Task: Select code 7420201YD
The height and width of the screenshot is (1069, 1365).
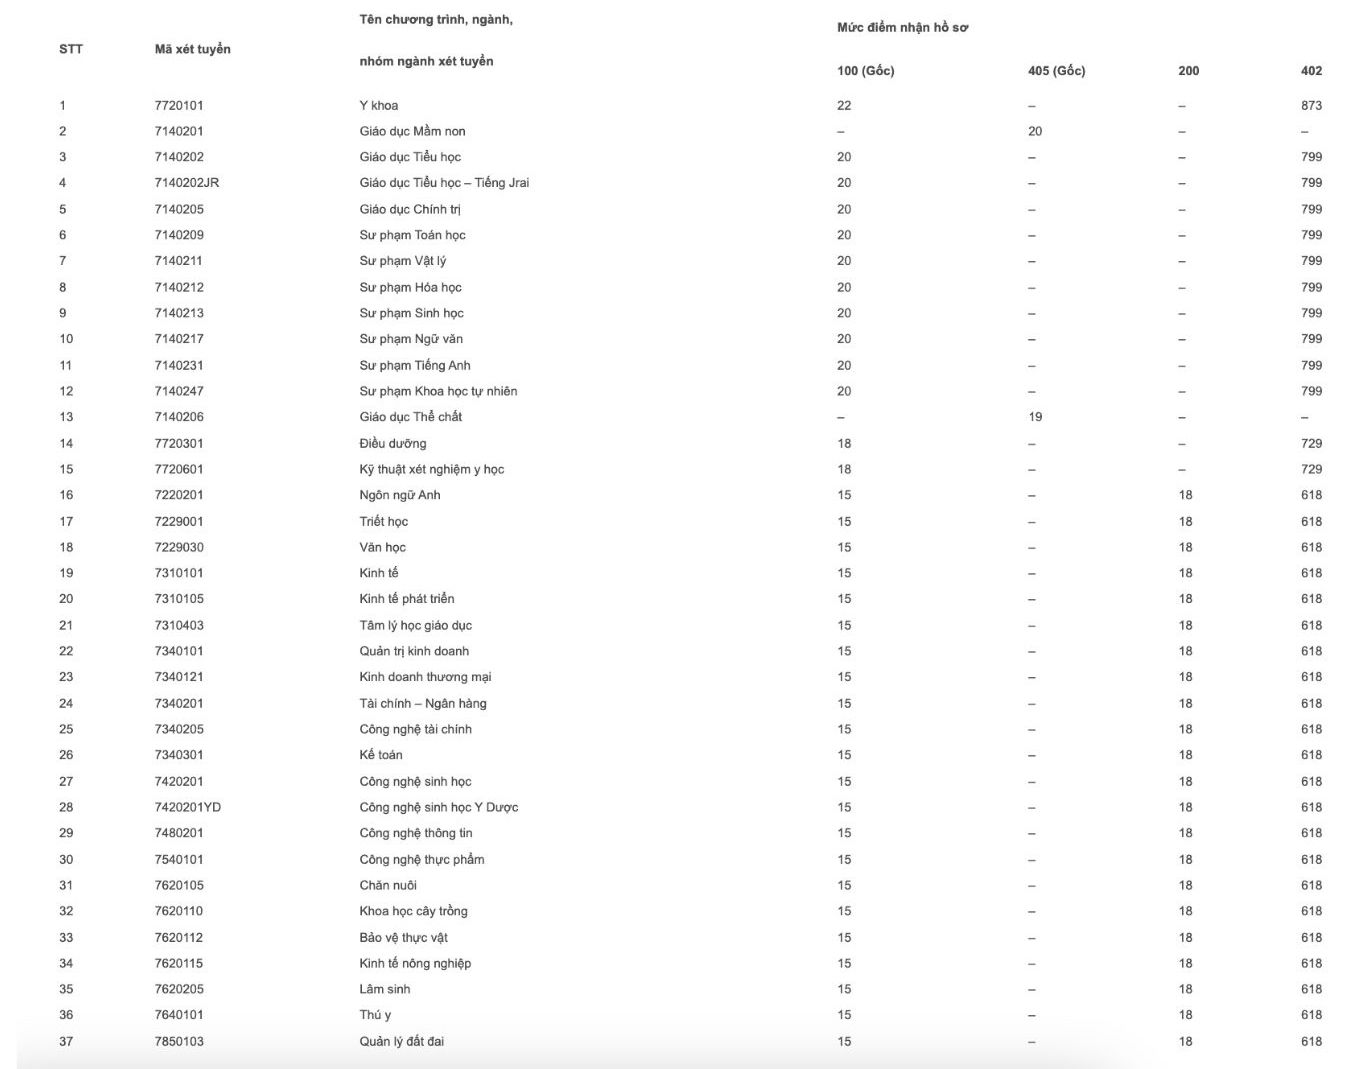Action: [x=188, y=807]
